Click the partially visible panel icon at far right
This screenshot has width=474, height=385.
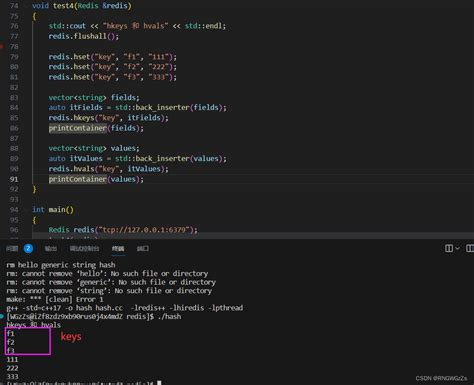point(470,248)
